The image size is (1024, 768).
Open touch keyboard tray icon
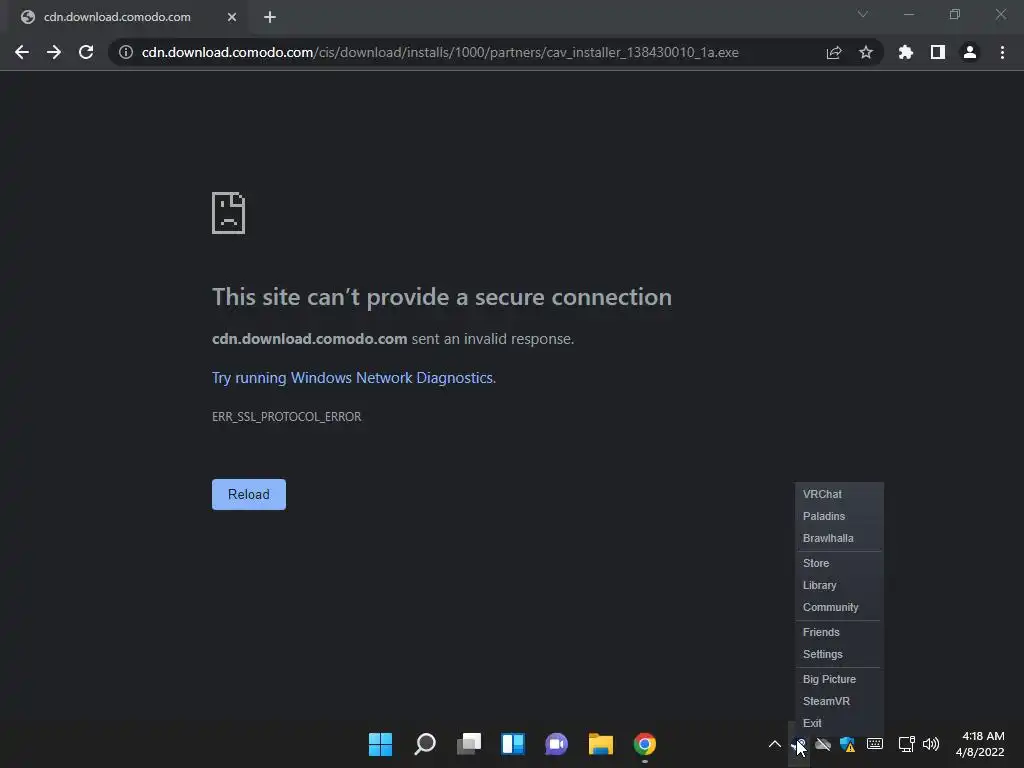point(874,744)
